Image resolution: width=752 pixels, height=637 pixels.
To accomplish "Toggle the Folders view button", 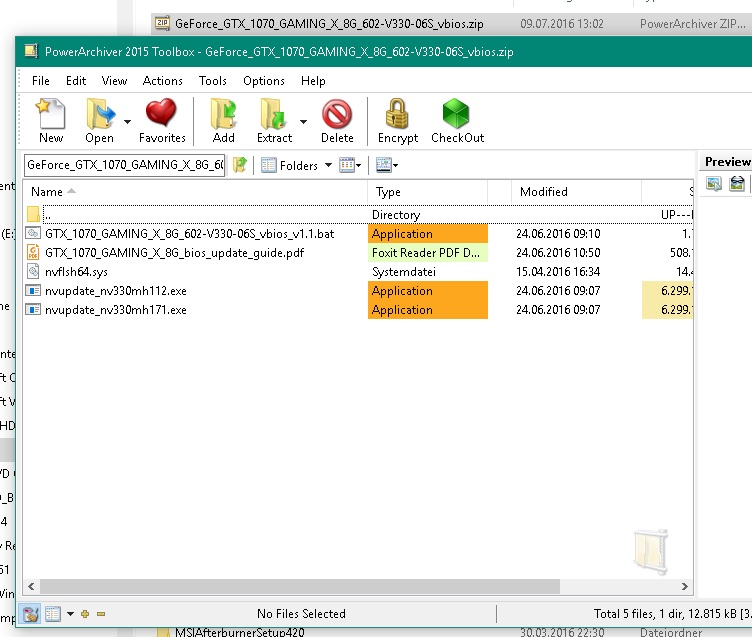I will click(289, 165).
